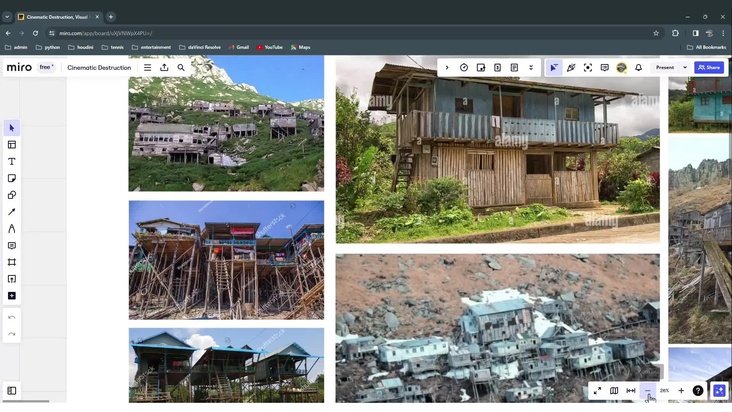Select the Frame tool
Screen dimensions: 732x412
click(x=12, y=262)
